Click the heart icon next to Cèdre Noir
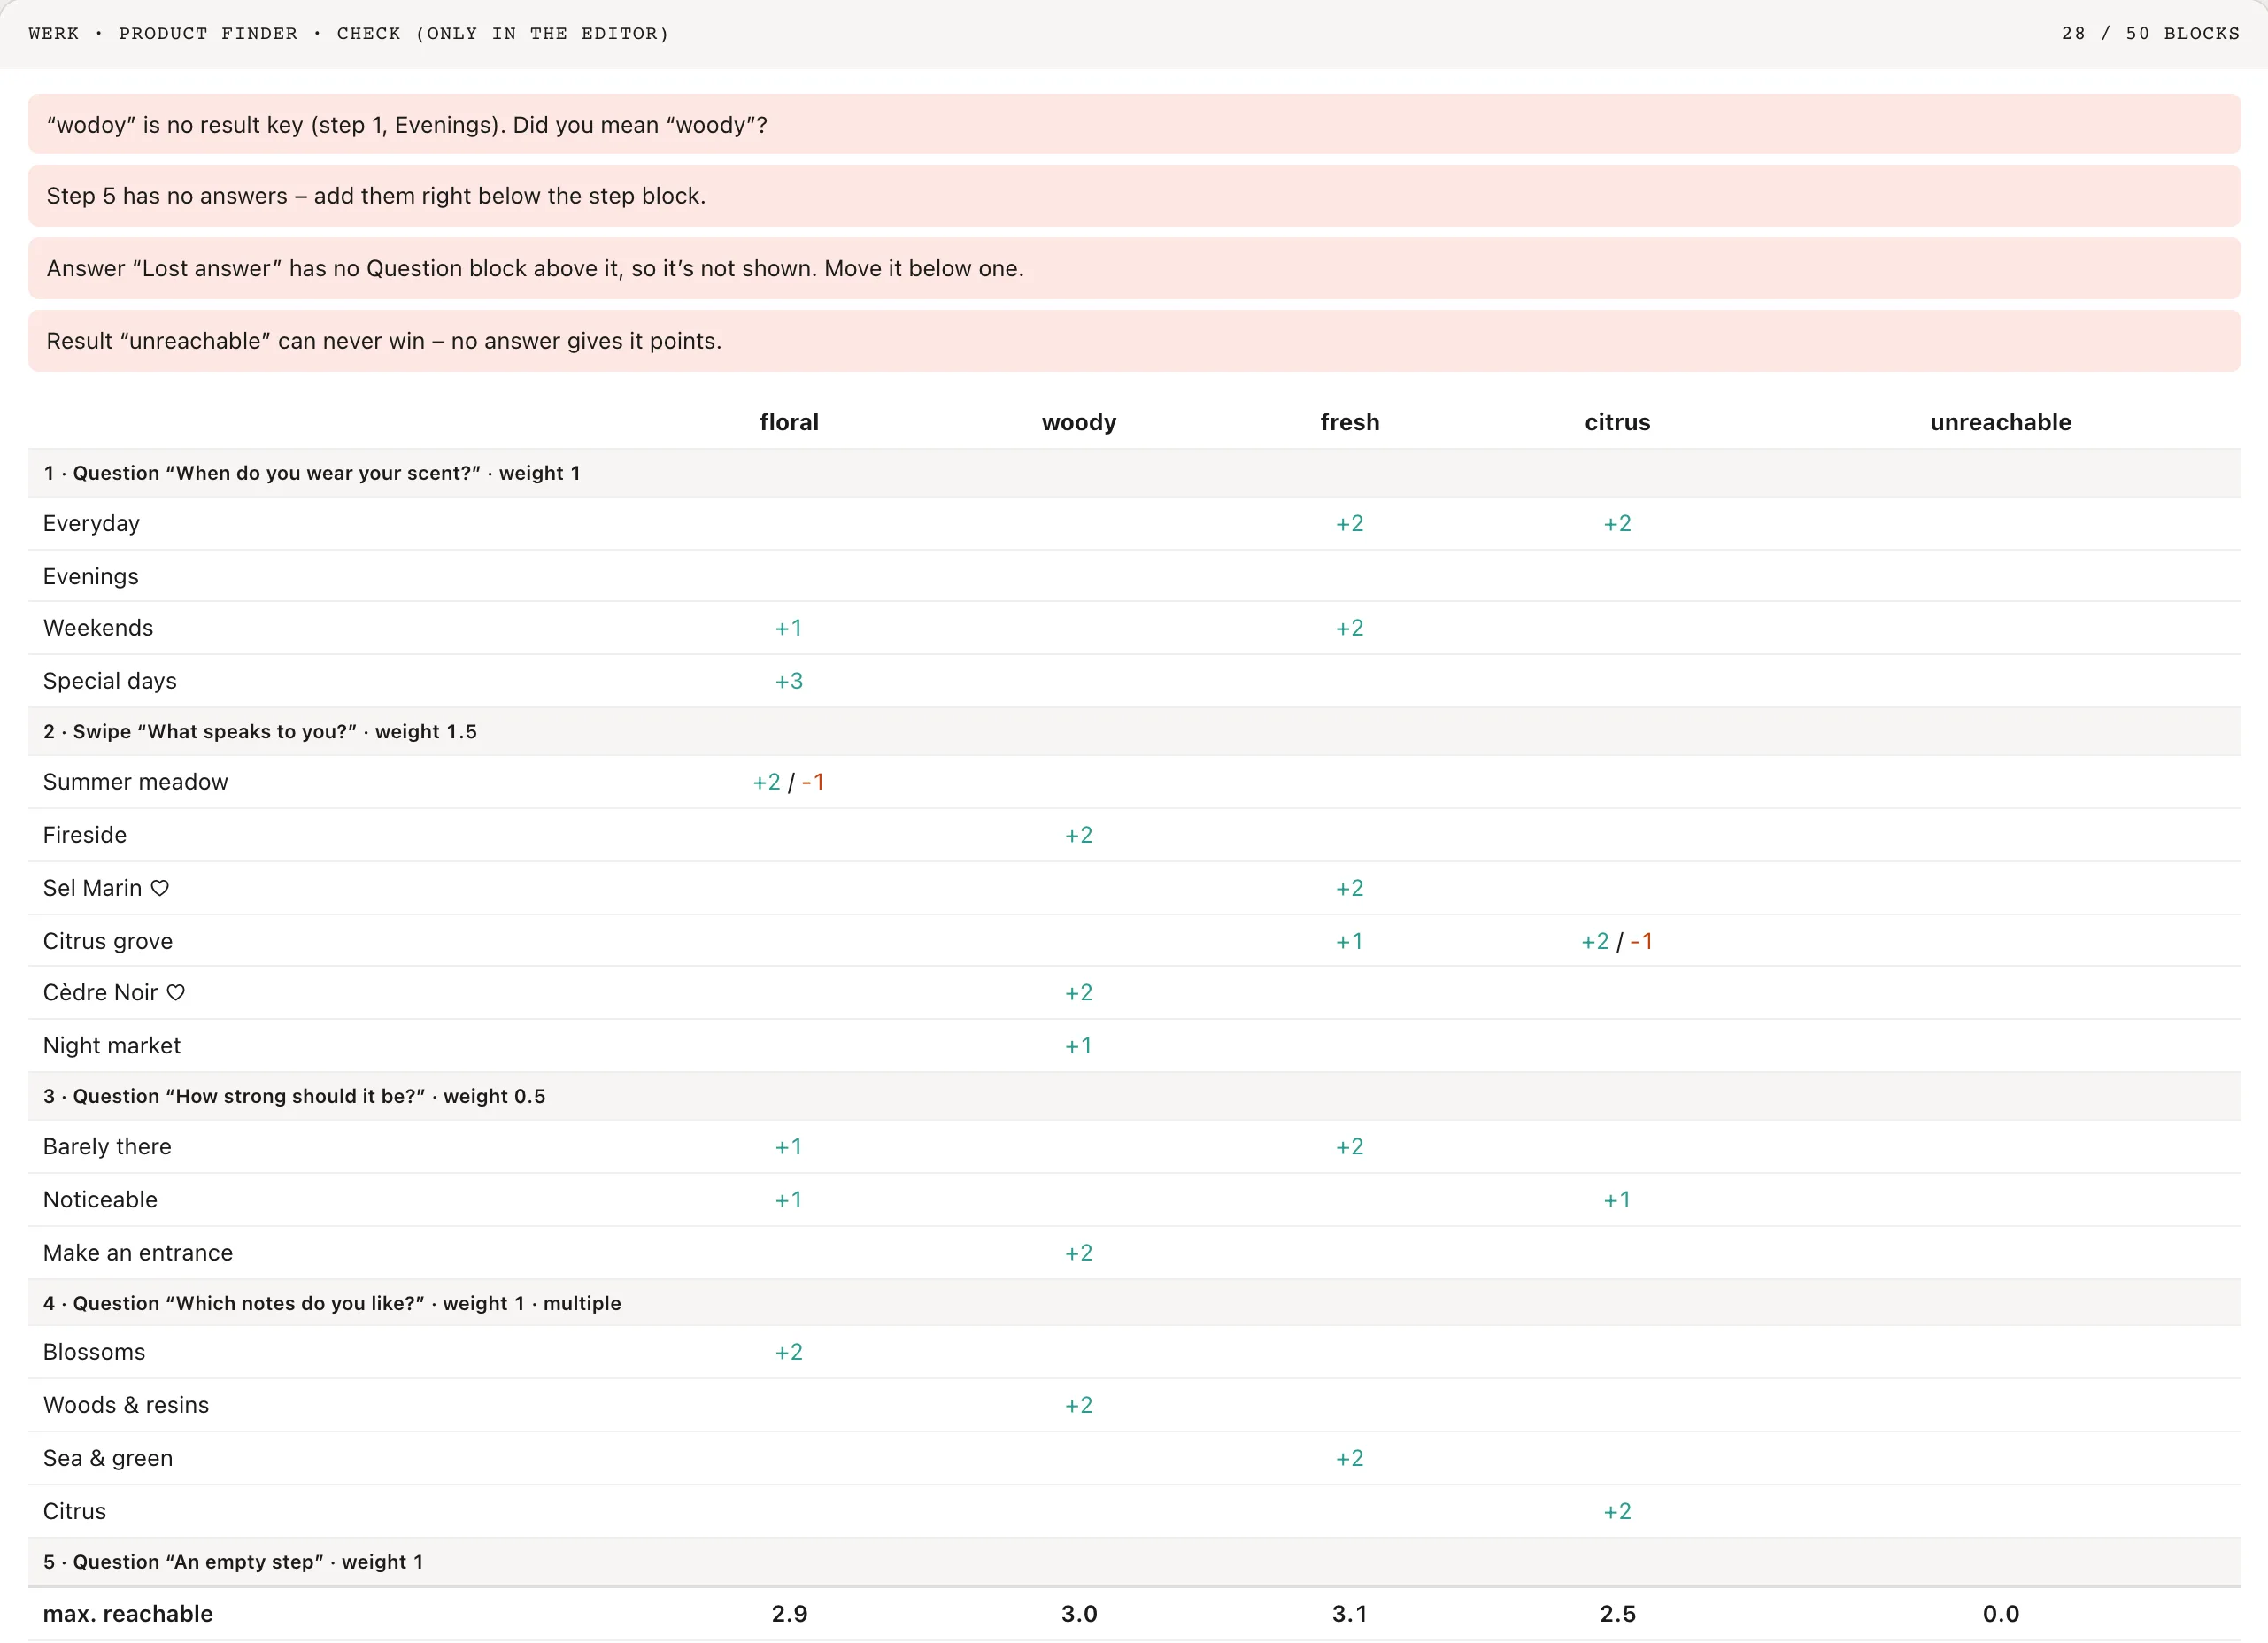Screen dimensions: 2268x1643 [176, 993]
